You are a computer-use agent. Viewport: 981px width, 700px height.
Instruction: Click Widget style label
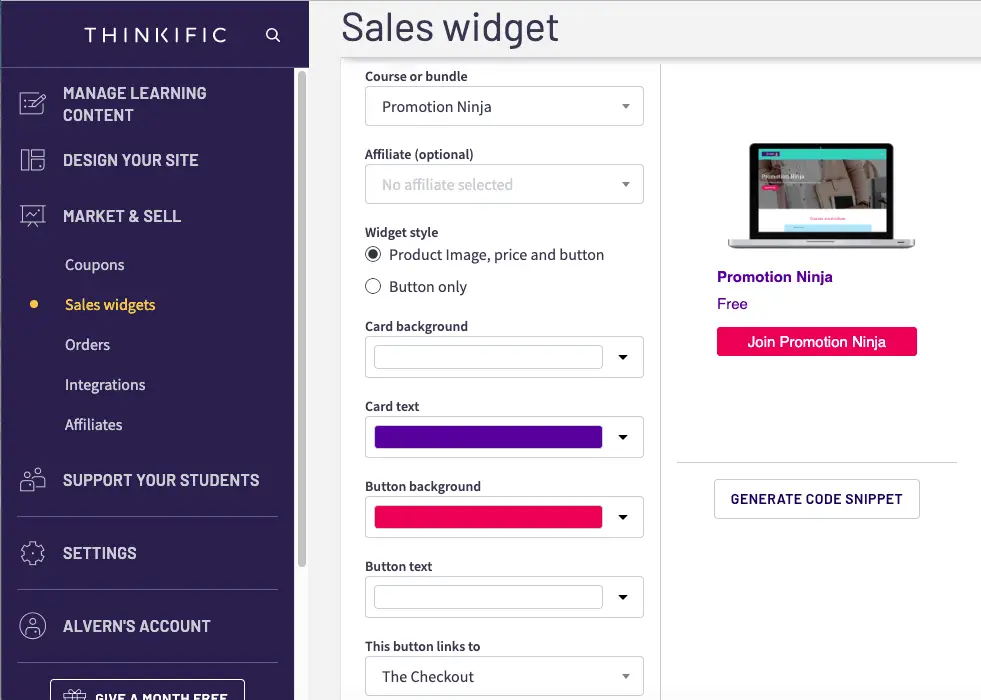coord(402,233)
